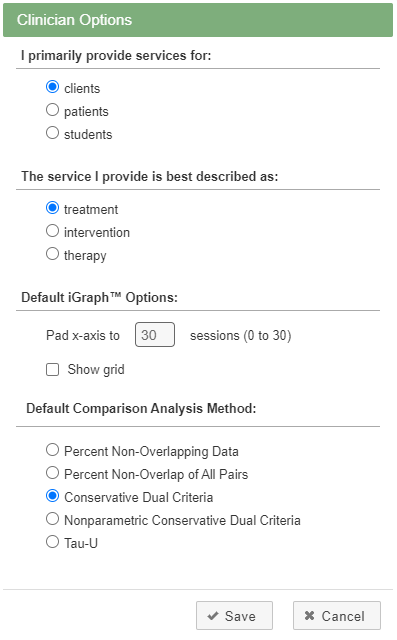Screen dimensions: 397x640
Task: Choose Nonparametric Conservative Dual Criteria
Action: pos(52,519)
